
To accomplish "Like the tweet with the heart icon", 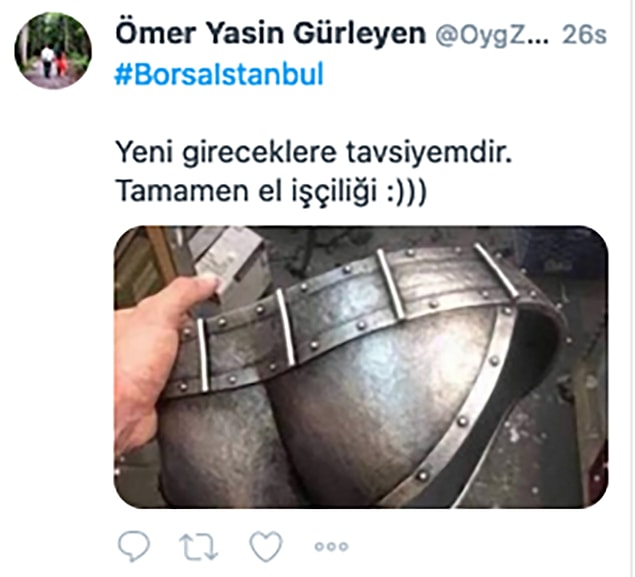I will (266, 546).
